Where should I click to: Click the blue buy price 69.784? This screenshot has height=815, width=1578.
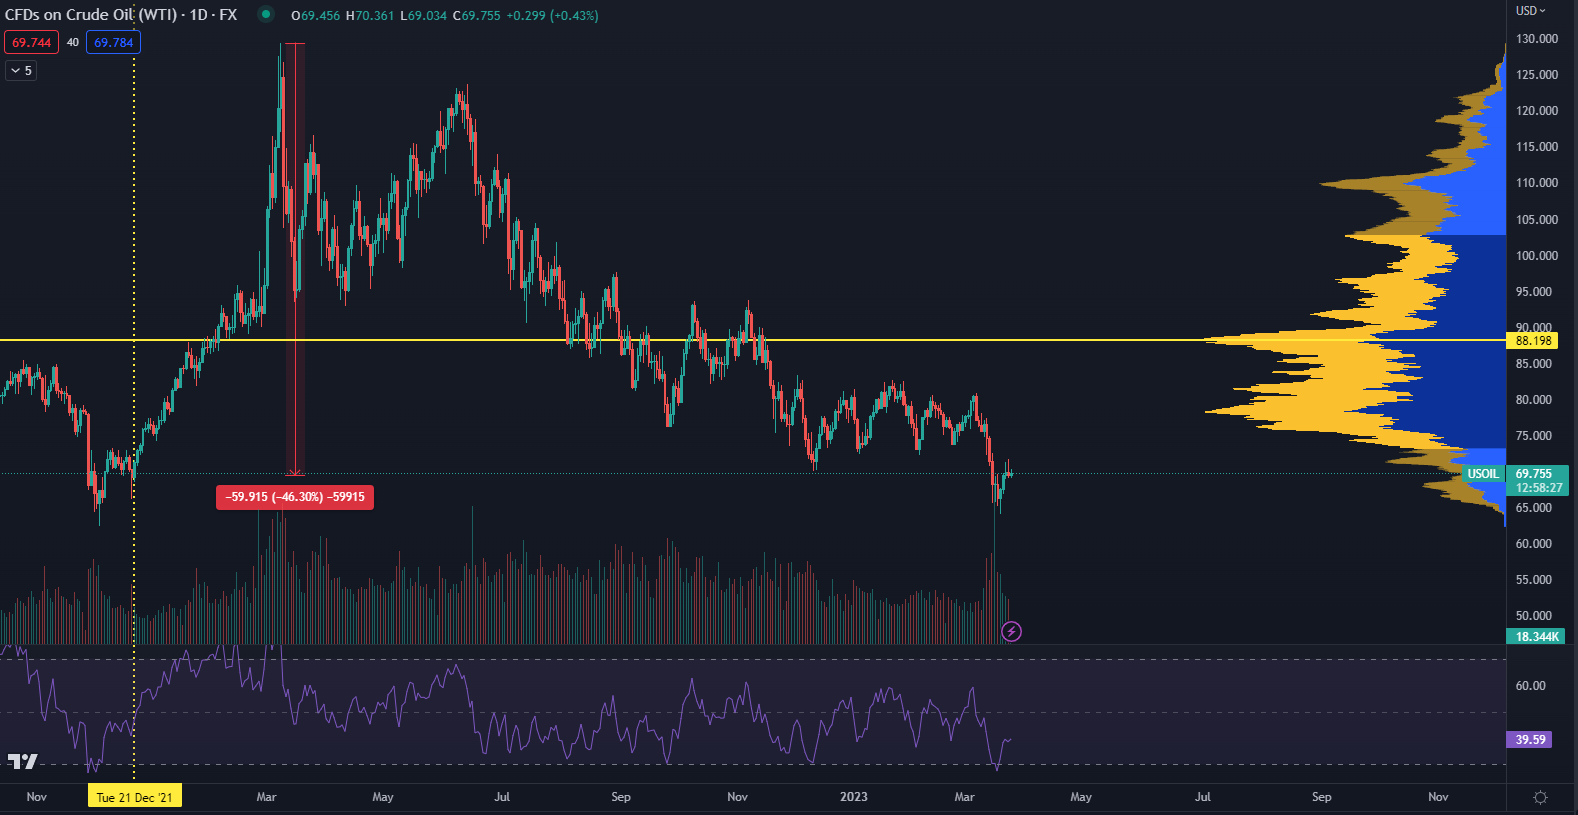coord(113,42)
